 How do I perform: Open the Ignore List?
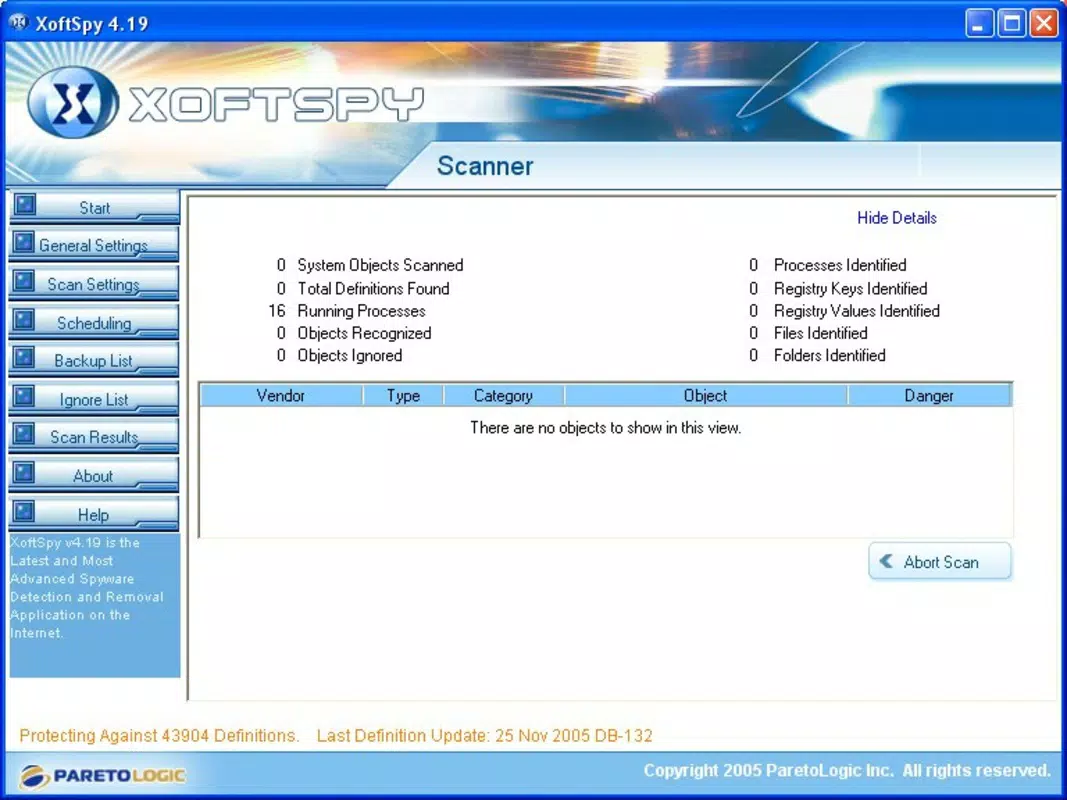tap(94, 399)
